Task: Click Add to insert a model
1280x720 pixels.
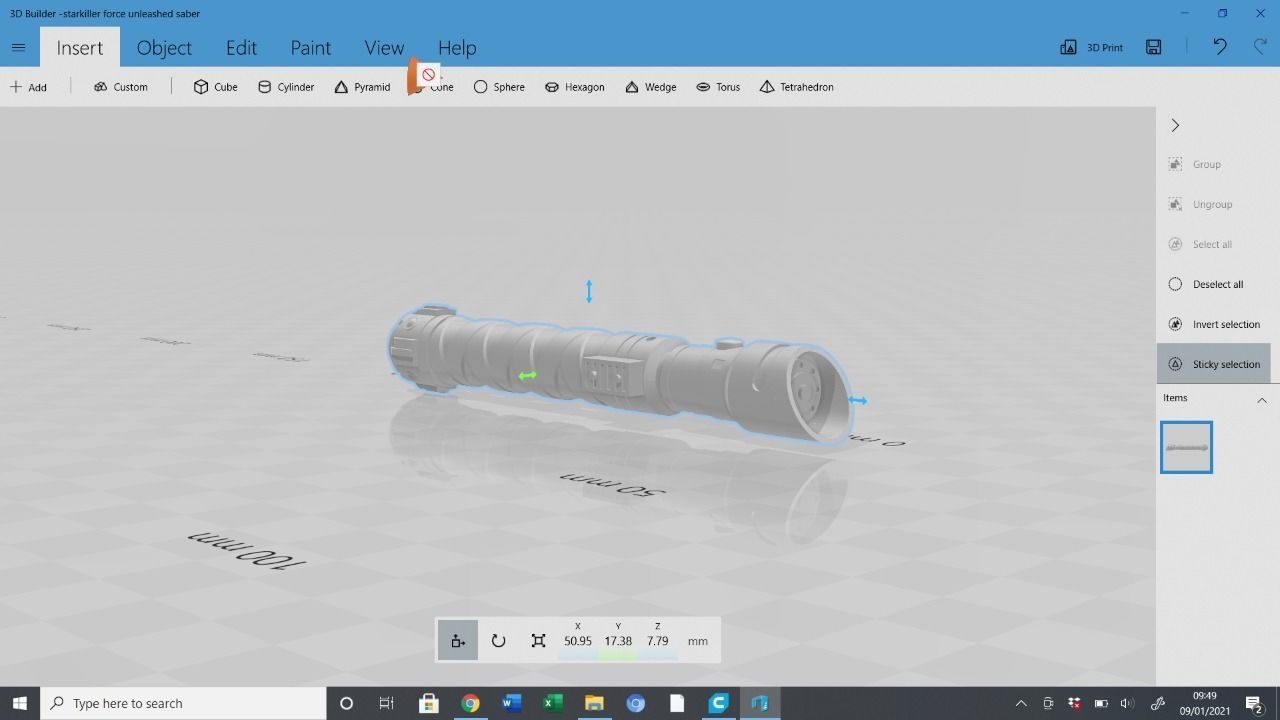Action: (29, 87)
